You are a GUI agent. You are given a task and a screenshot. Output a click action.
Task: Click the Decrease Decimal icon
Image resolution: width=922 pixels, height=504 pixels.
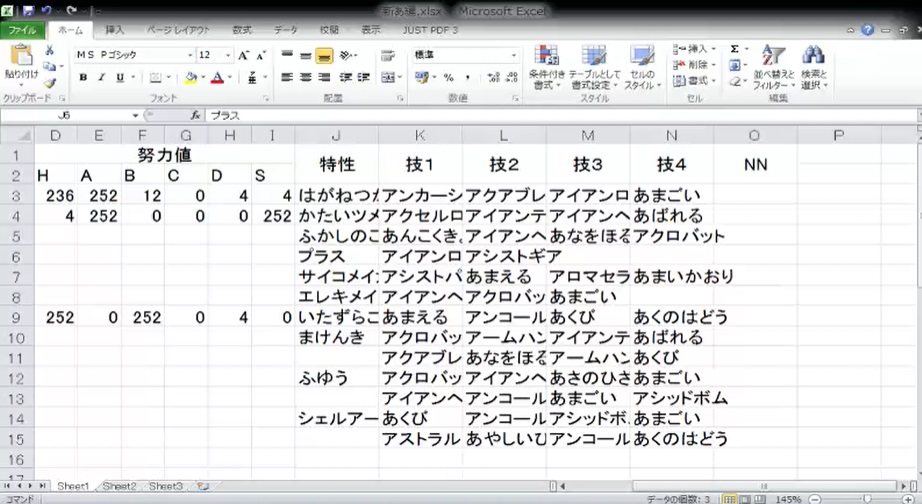click(x=512, y=77)
